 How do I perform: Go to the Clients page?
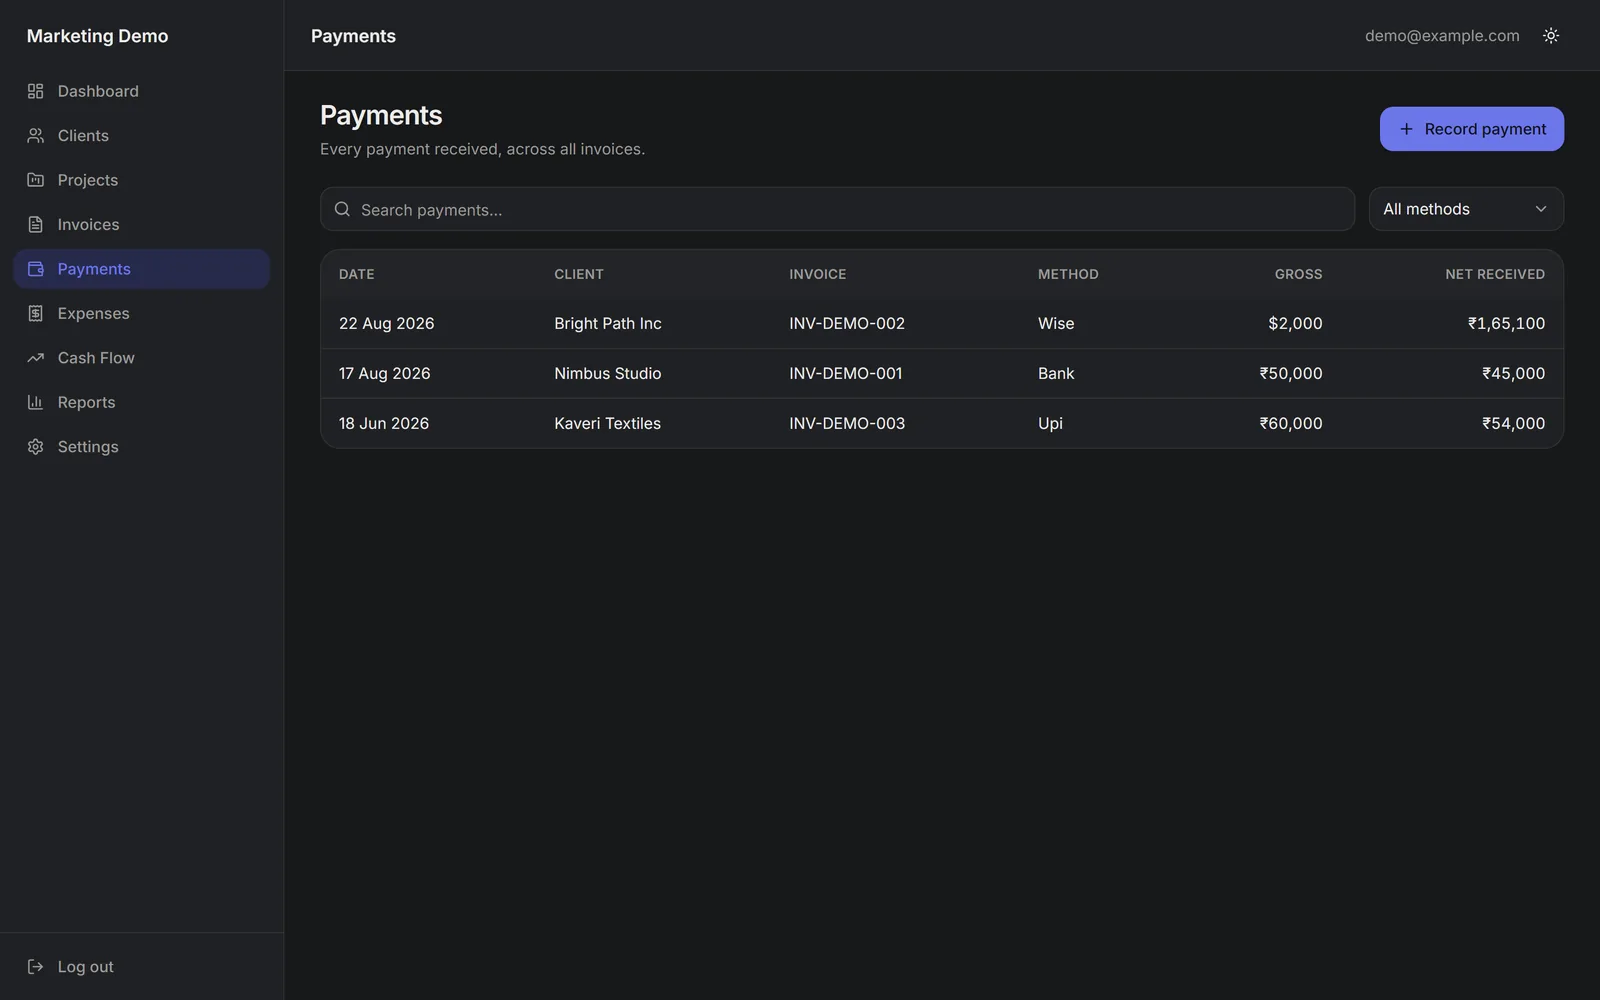[141, 135]
